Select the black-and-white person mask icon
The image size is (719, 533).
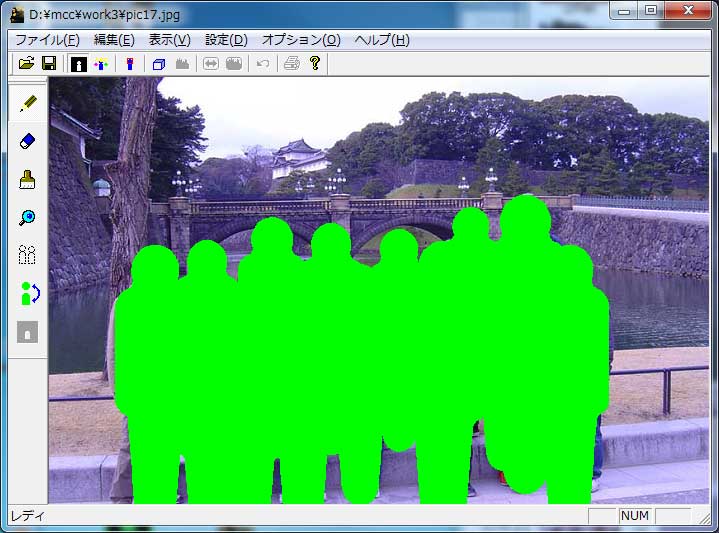[78, 64]
